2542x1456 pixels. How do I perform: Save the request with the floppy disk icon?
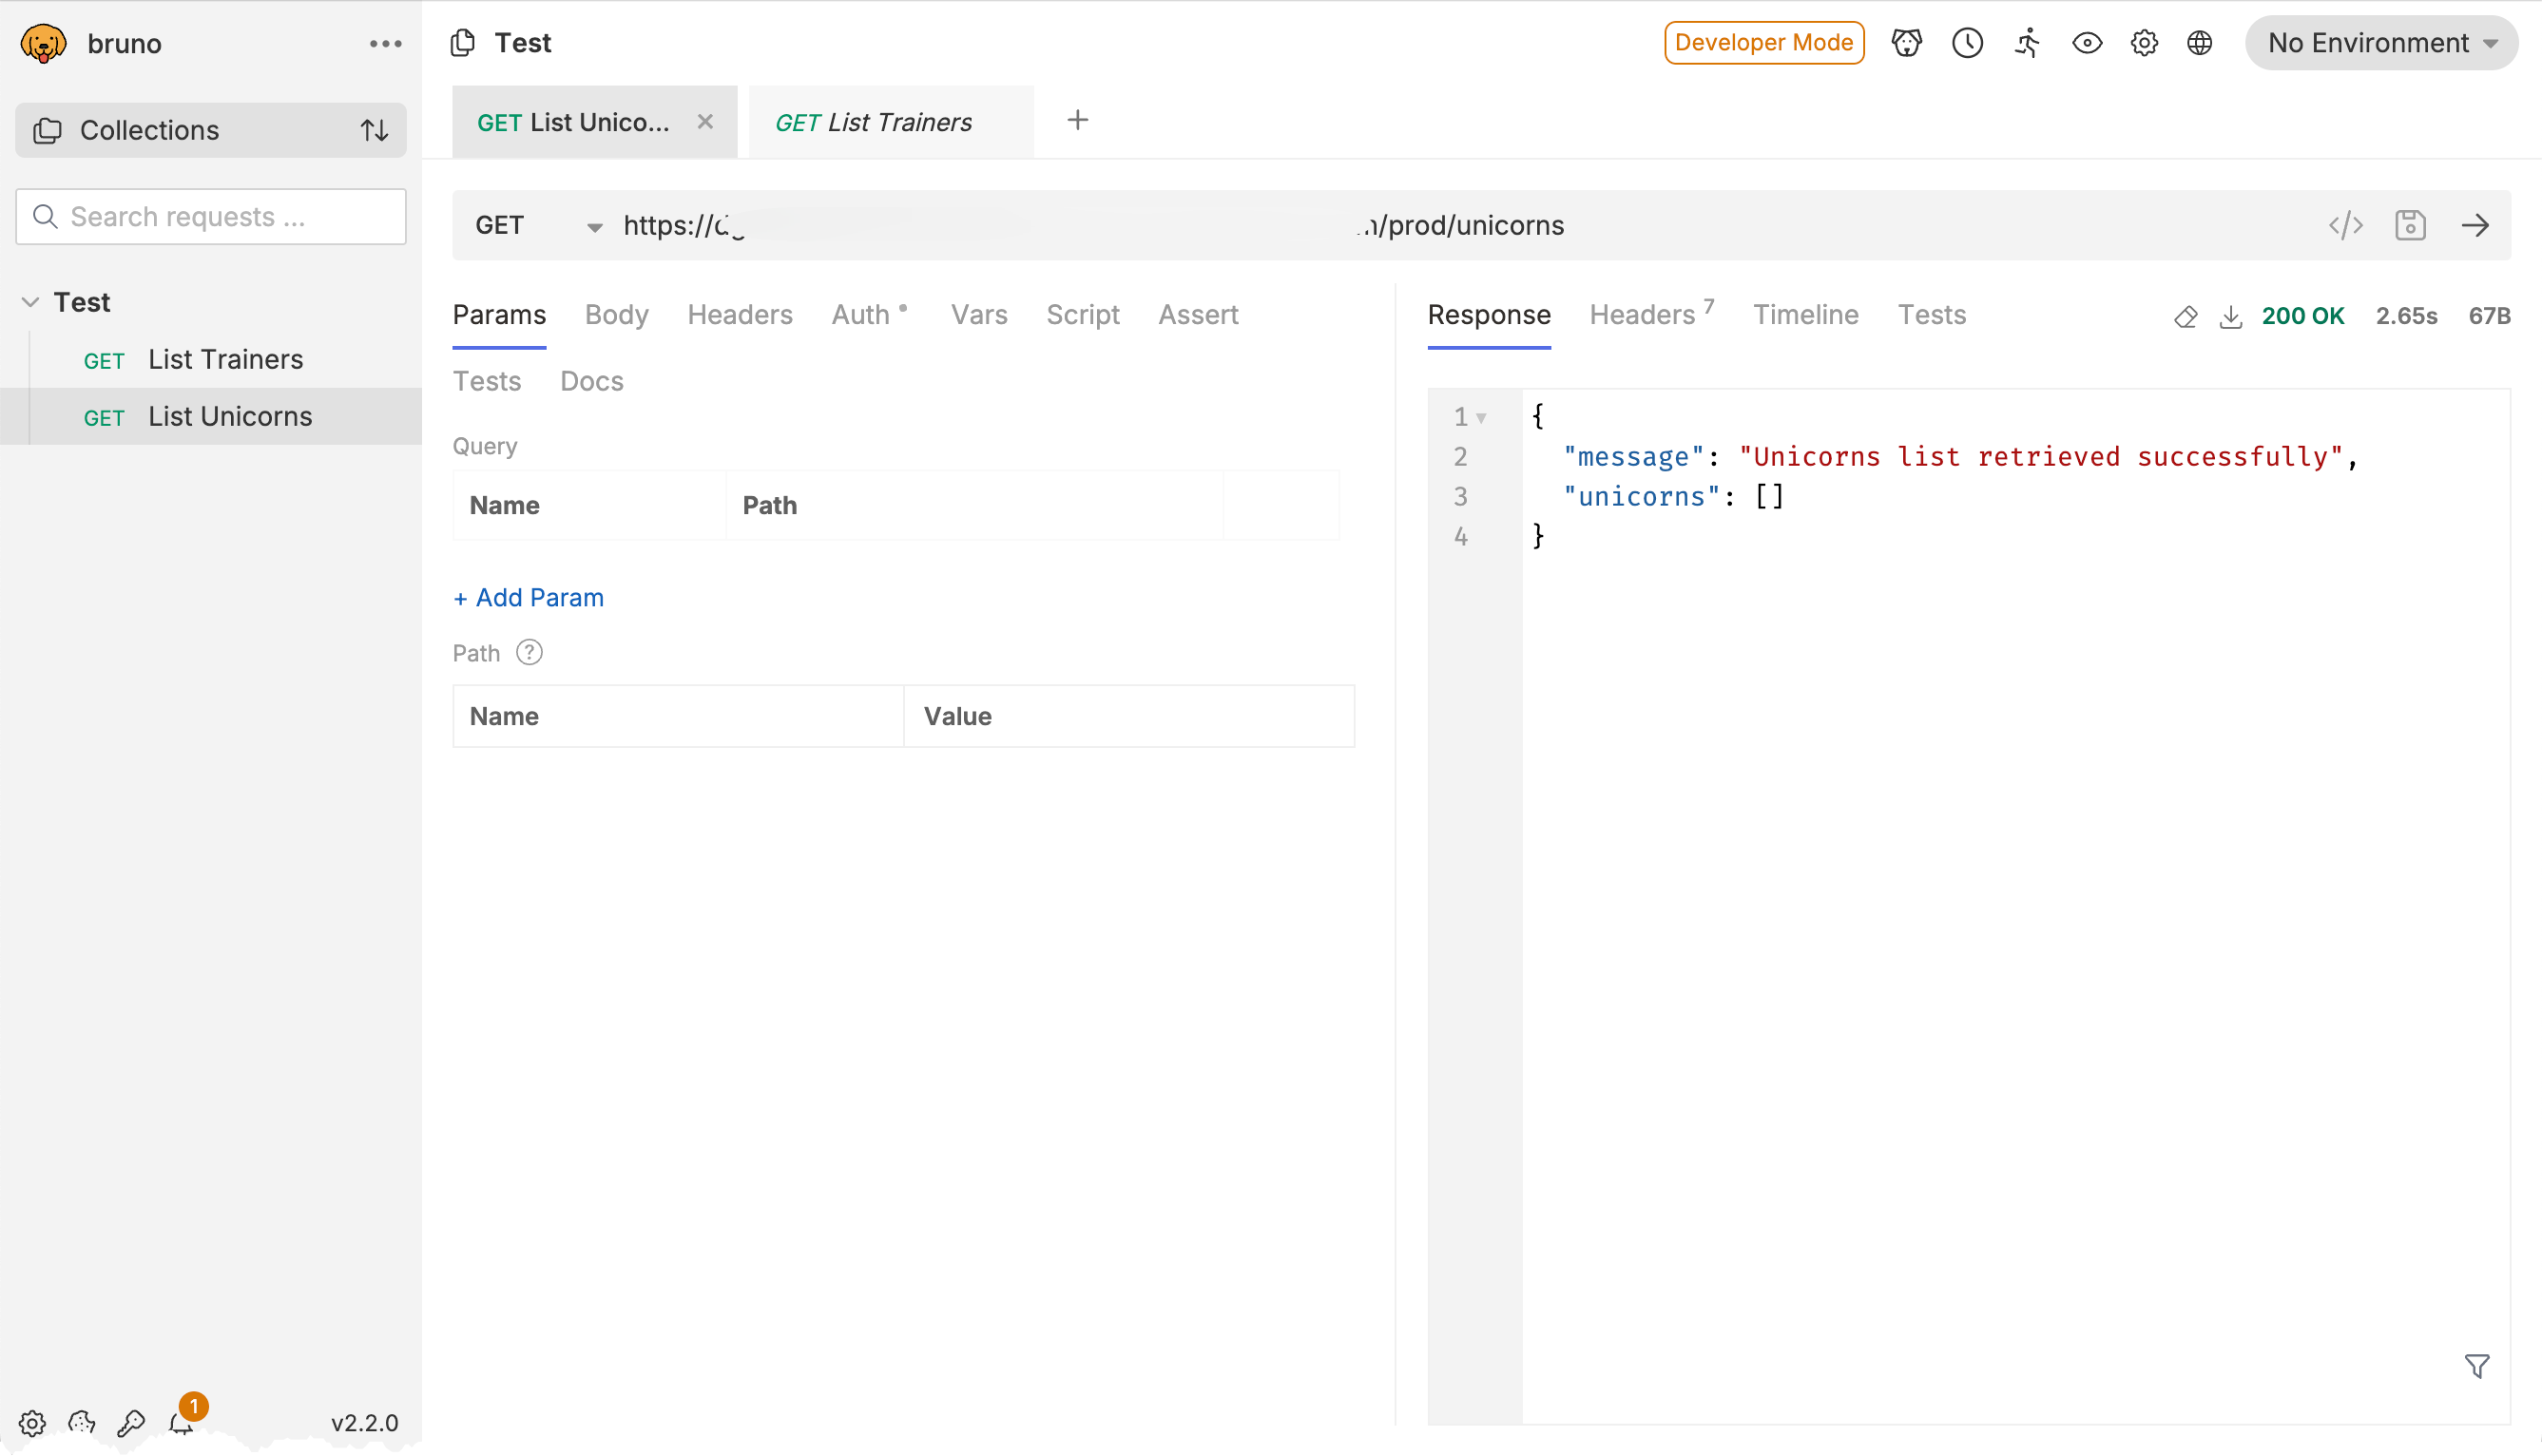[2410, 225]
